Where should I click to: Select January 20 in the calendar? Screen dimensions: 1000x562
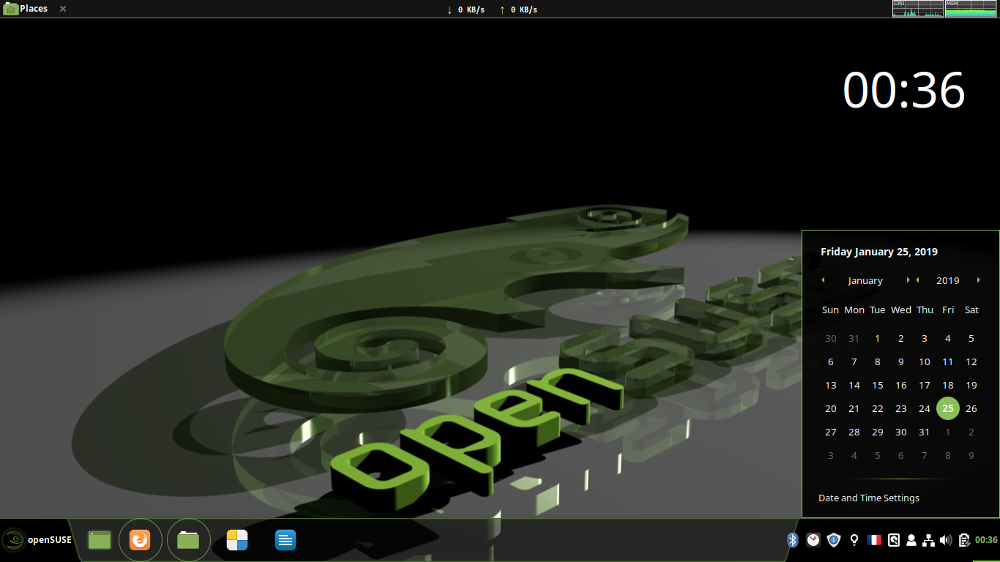pyautogui.click(x=830, y=408)
